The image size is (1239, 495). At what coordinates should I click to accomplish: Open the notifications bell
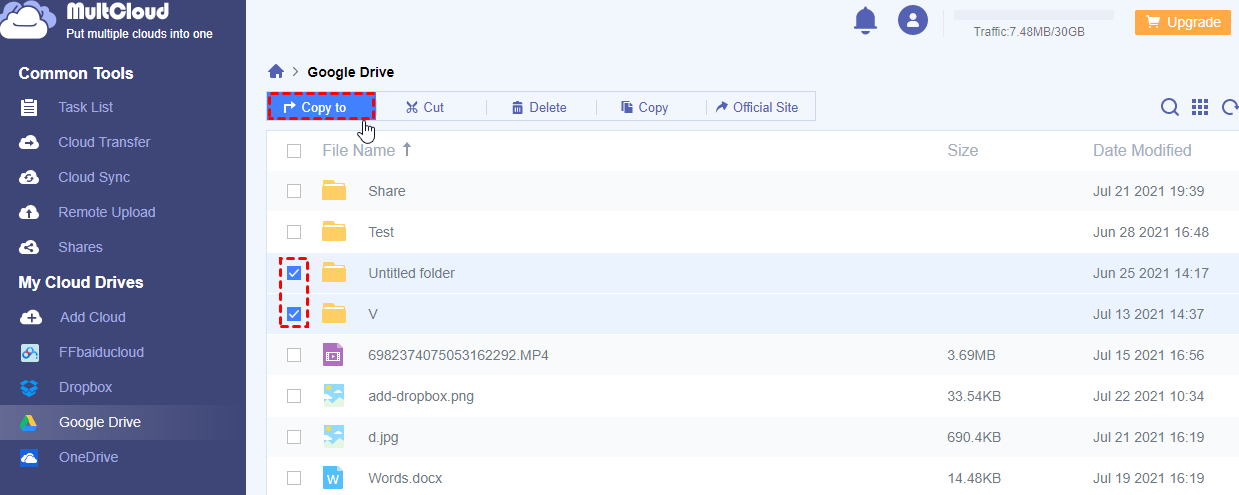coord(865,20)
